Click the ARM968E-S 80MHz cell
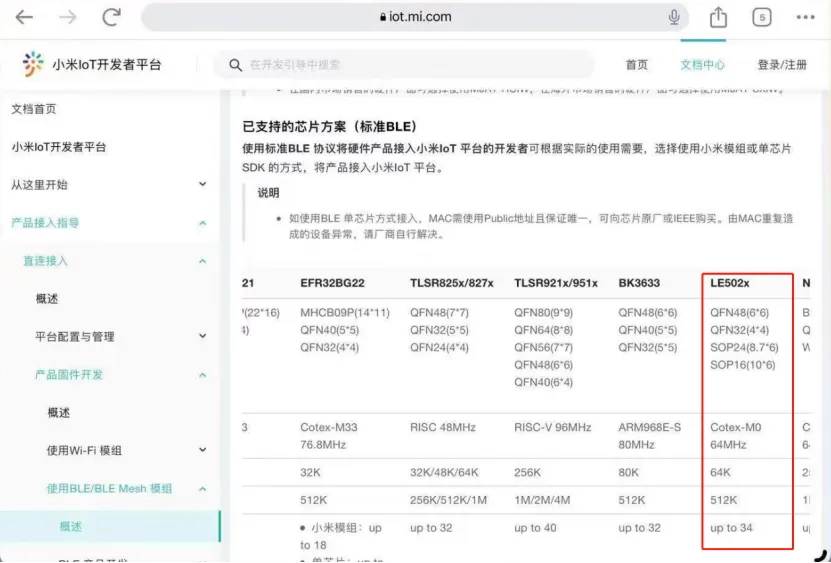This screenshot has width=831, height=563. [x=649, y=436]
